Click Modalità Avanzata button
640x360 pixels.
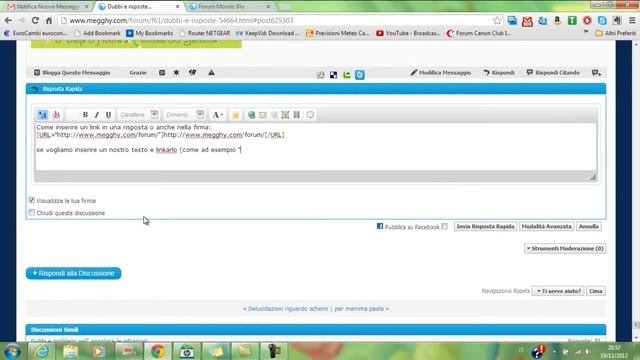coord(547,226)
